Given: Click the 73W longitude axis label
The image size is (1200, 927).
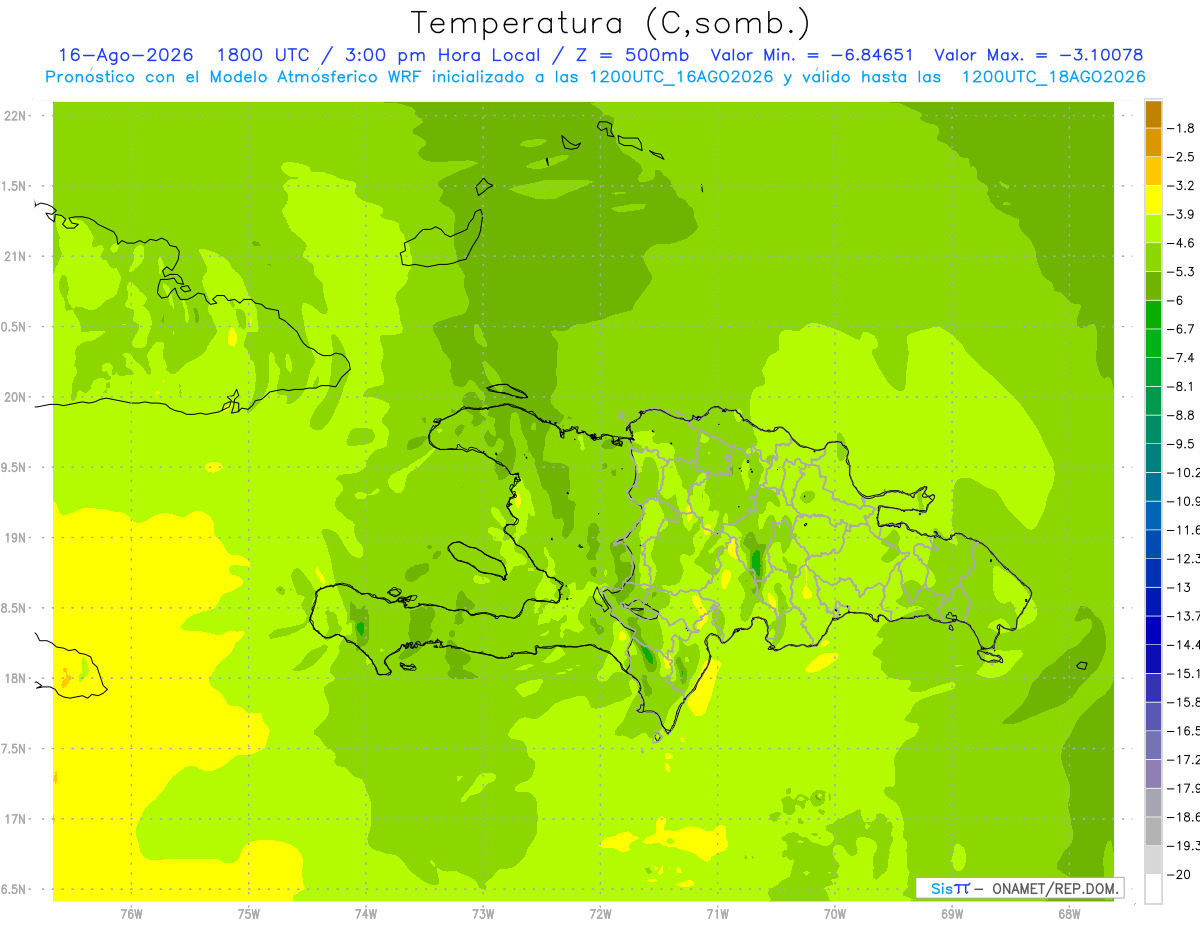Looking at the screenshot, I should point(483,913).
